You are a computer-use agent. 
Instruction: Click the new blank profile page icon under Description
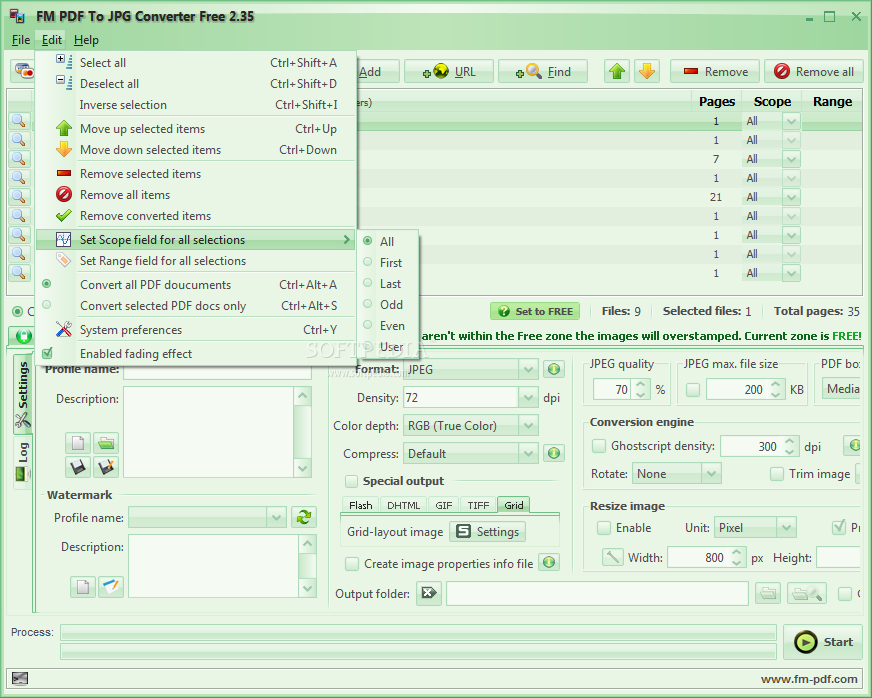click(x=78, y=443)
